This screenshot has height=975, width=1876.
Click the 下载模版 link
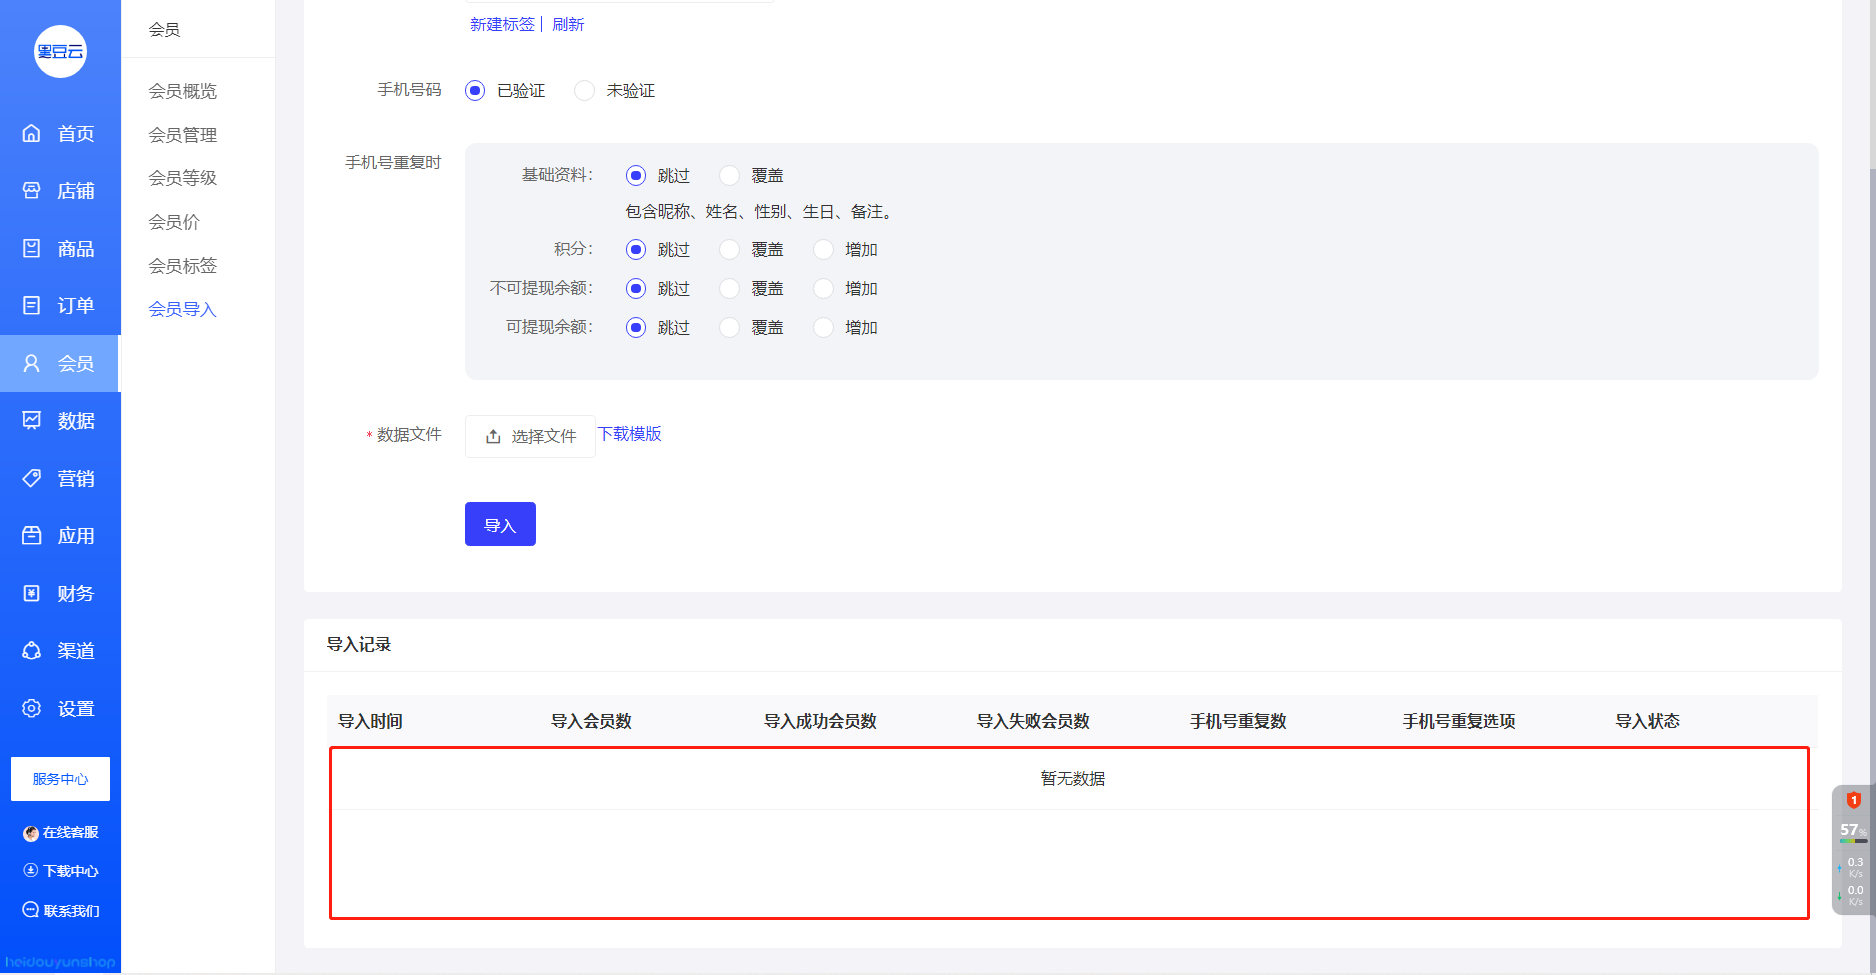pos(630,434)
